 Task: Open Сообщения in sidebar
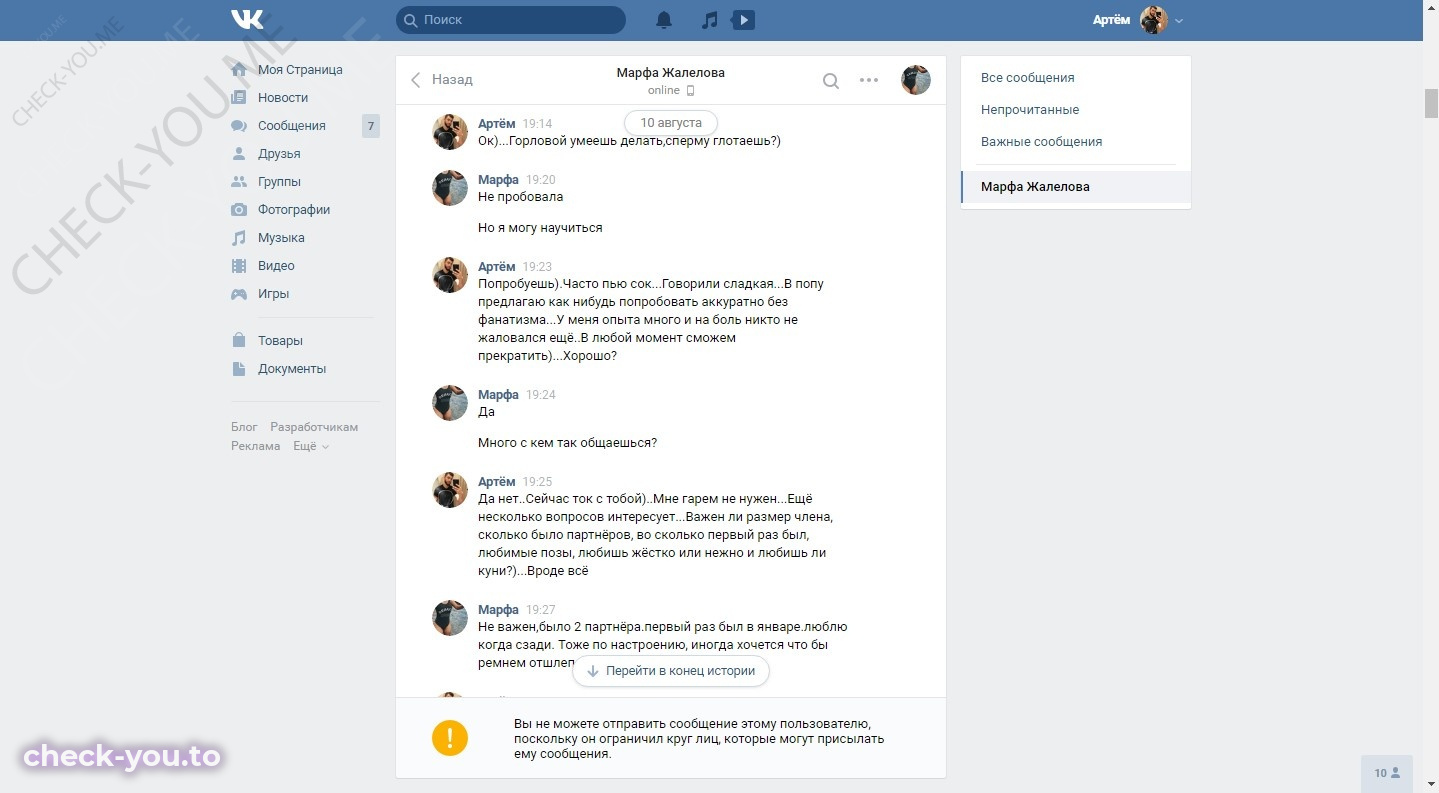292,126
